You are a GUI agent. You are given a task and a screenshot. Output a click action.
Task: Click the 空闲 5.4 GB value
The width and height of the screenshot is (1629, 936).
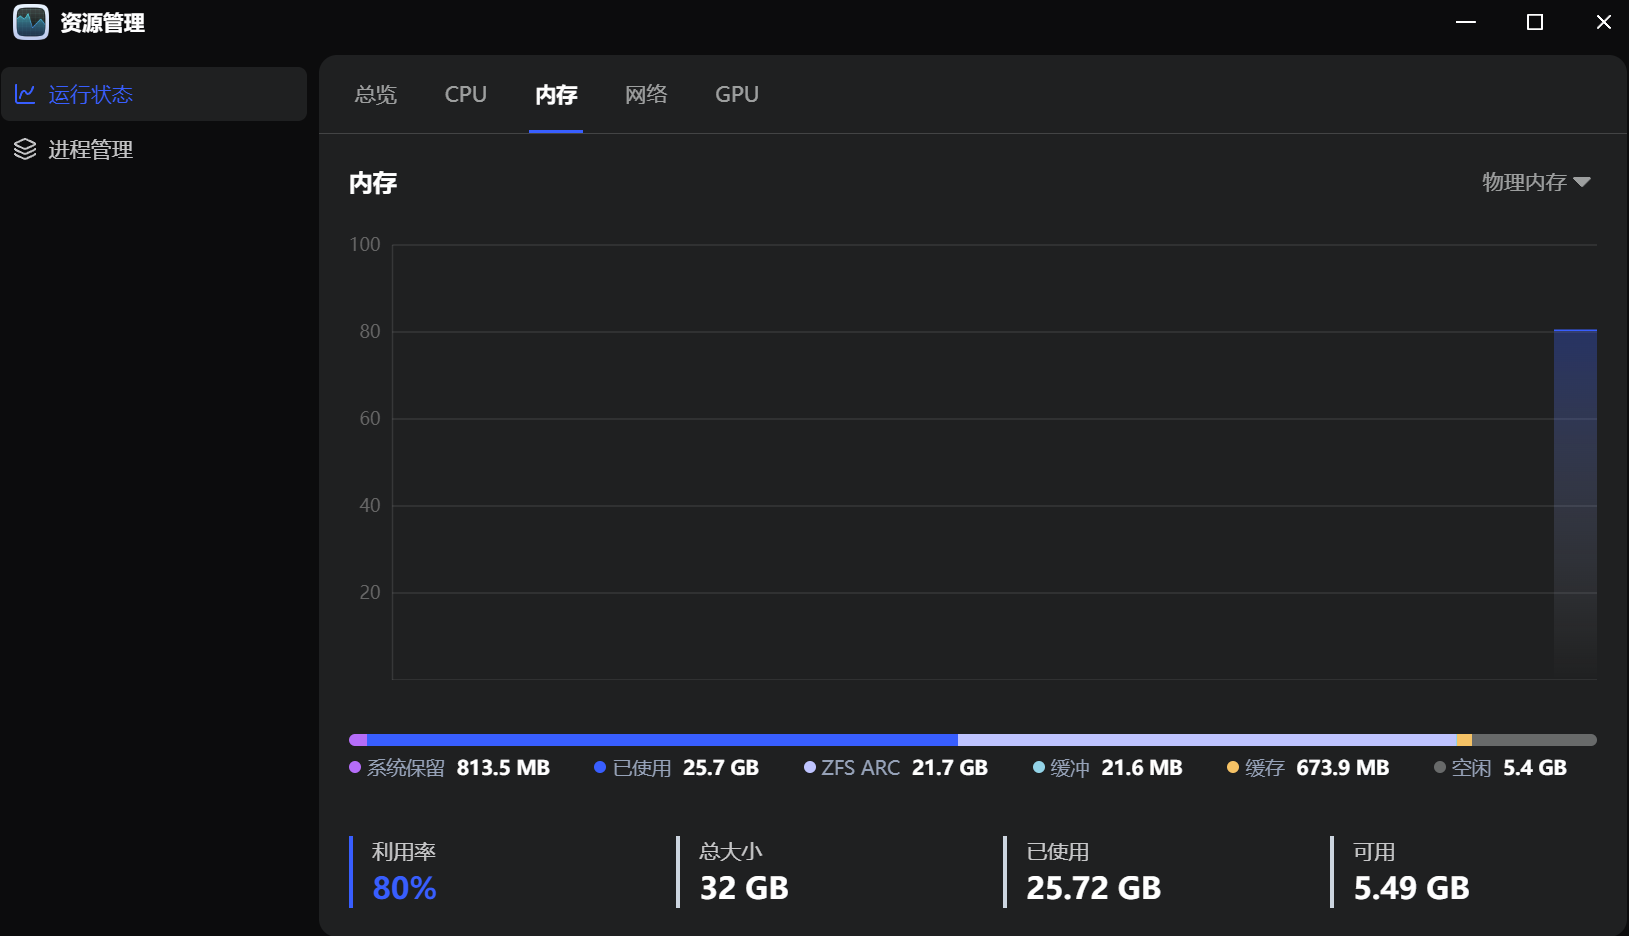[1535, 768]
